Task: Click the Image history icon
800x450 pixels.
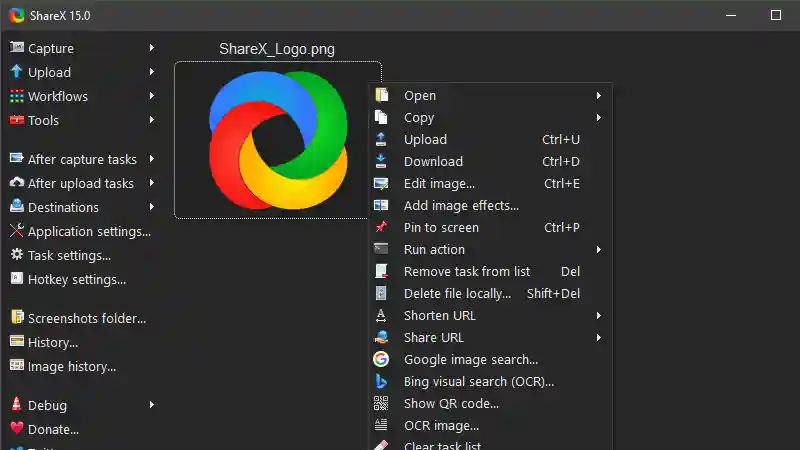Action: [16, 365]
